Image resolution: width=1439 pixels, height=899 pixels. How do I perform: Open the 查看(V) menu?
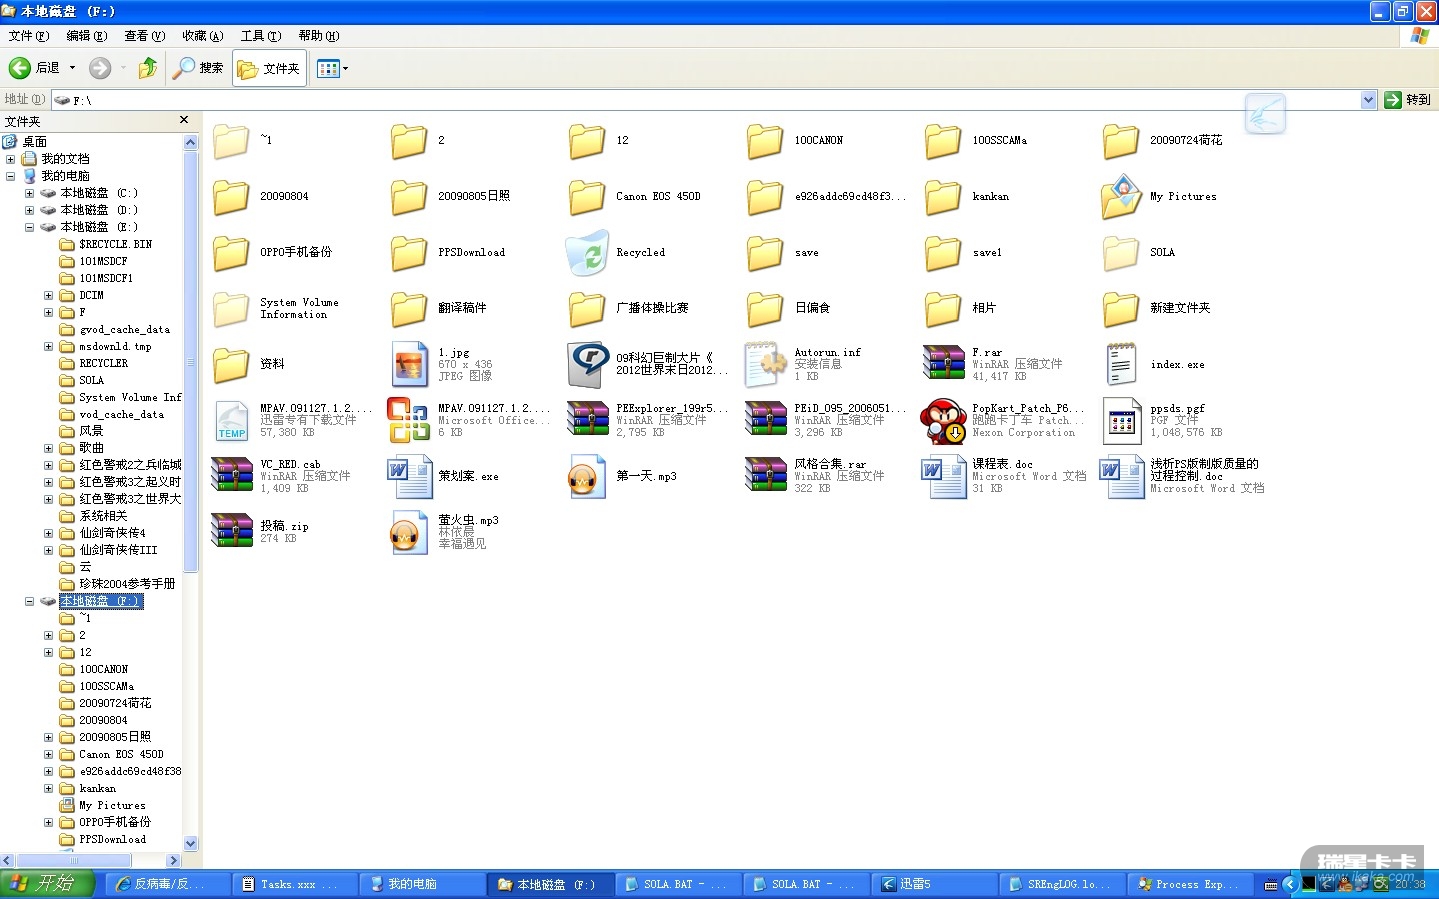click(x=144, y=36)
